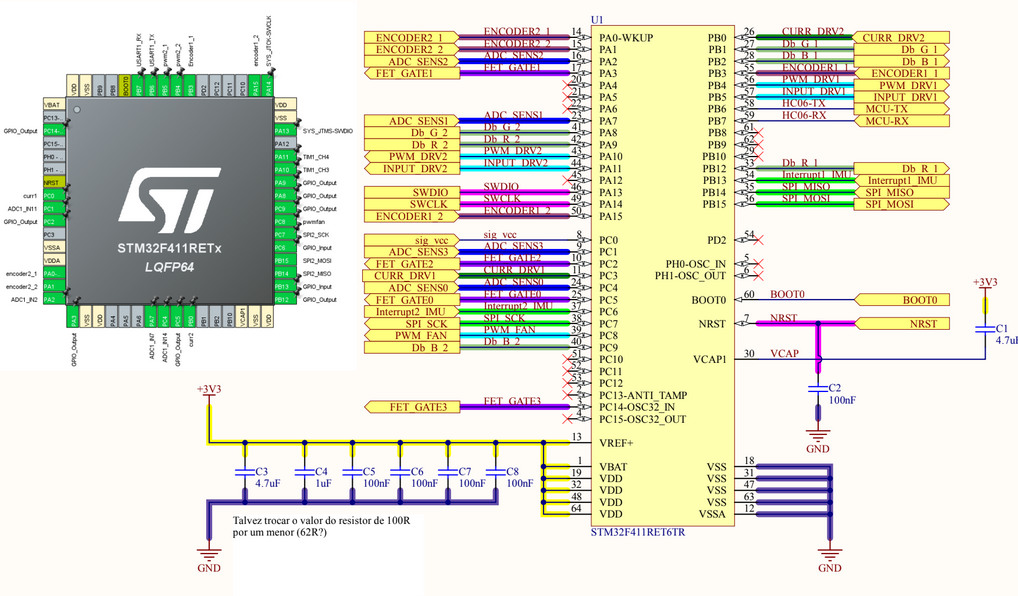Click the green PA13 pin on chip view

[281, 131]
